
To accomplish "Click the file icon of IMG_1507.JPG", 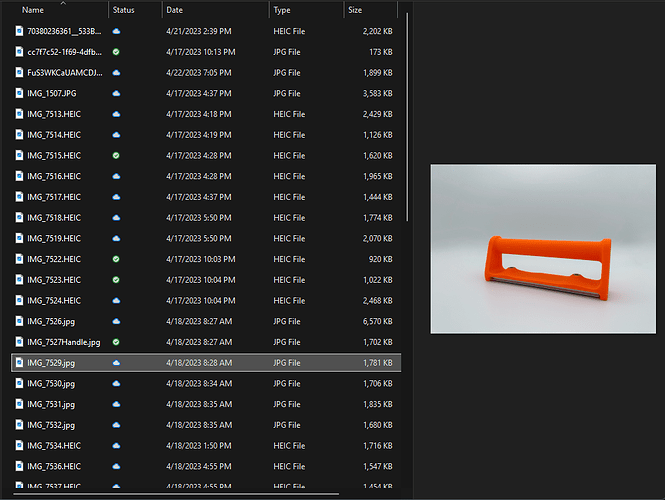I will 19,93.
